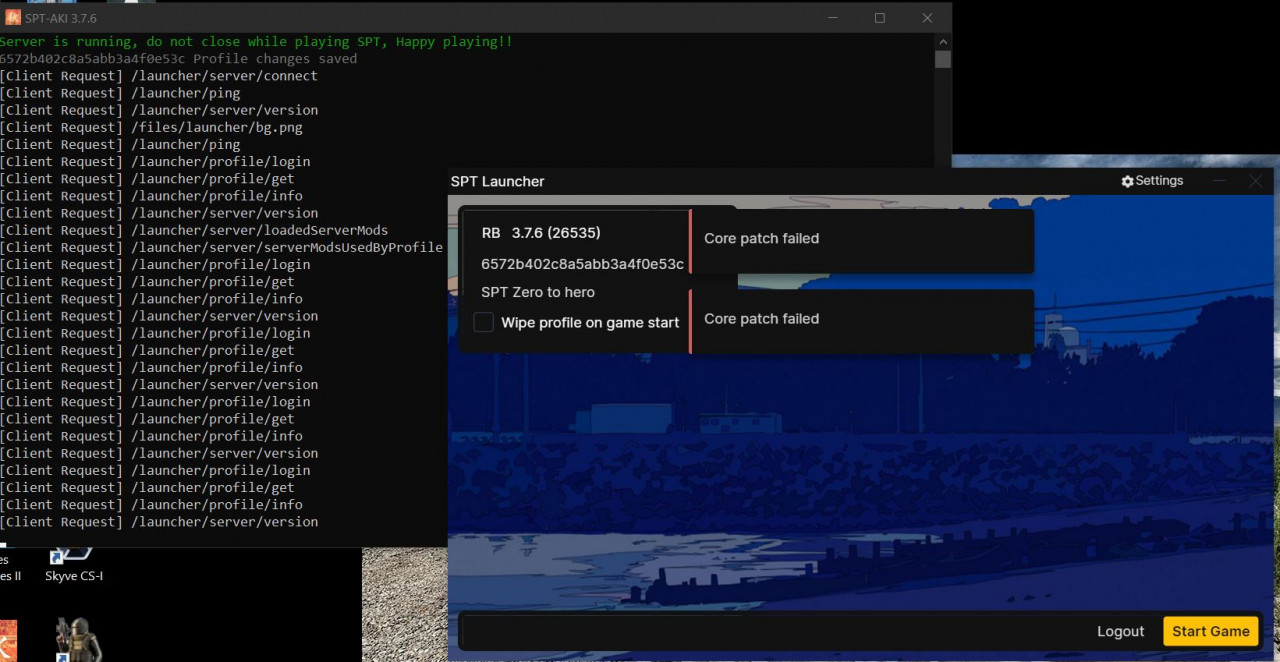The image size is (1280, 662).
Task: Maximize the SPT-AKI 3.7.6 console window
Action: point(879,17)
